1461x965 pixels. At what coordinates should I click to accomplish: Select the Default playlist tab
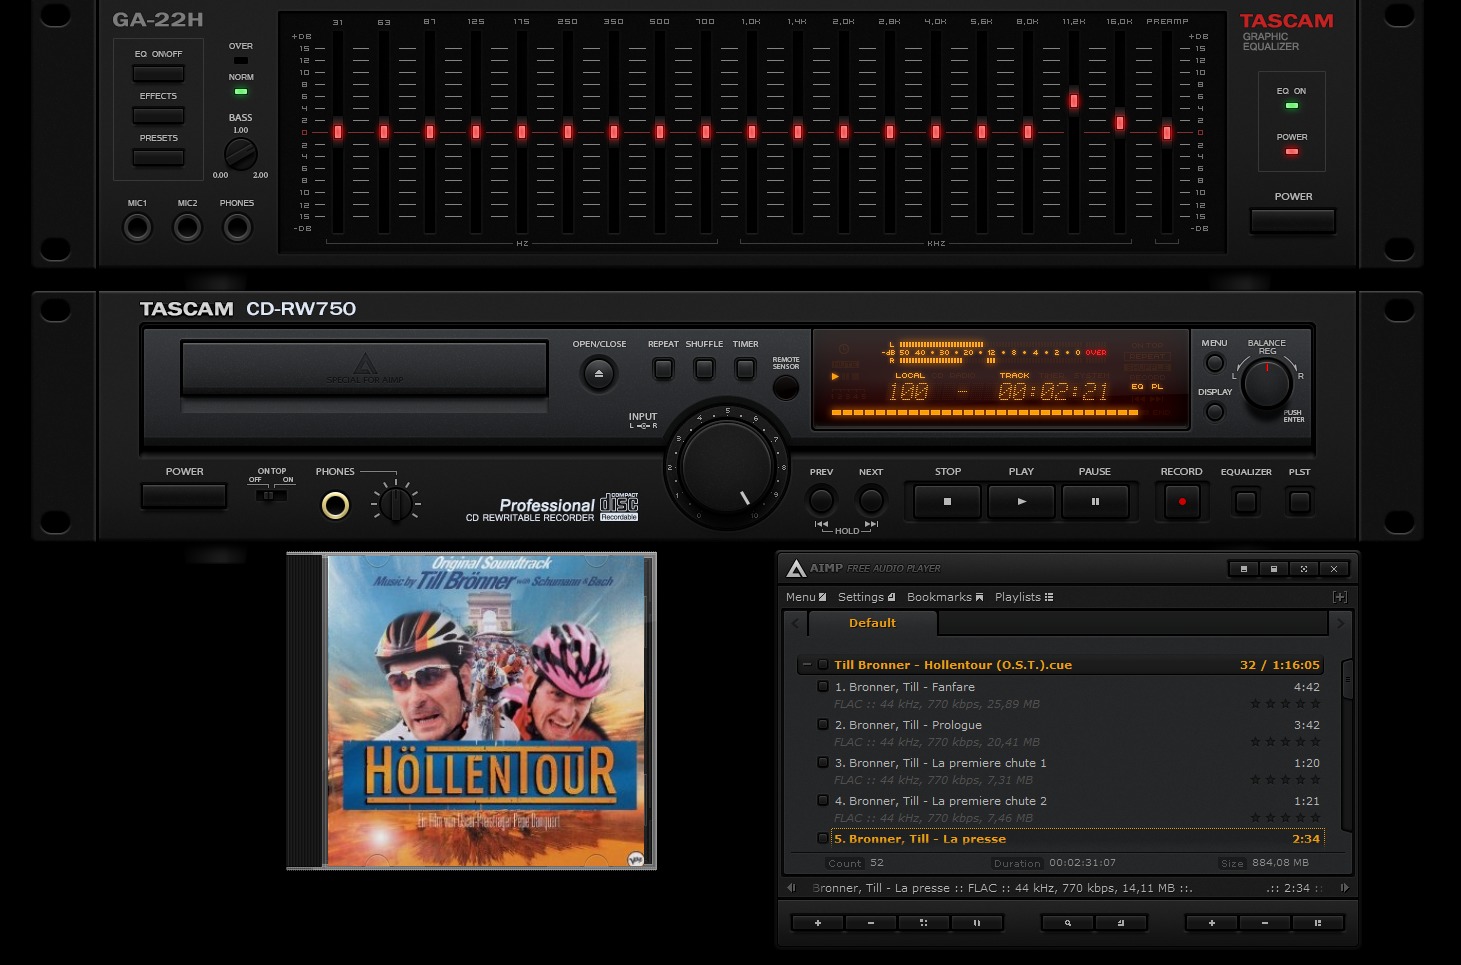pos(872,623)
